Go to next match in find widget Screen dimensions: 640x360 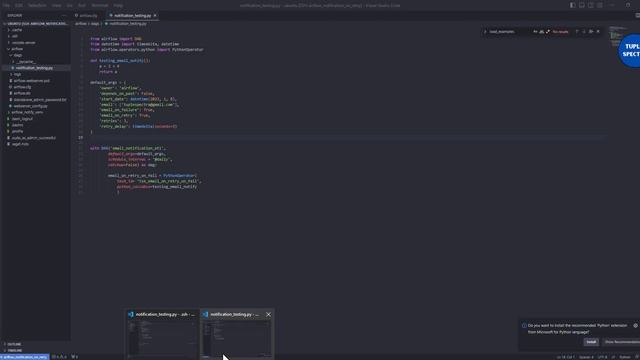[584, 31]
